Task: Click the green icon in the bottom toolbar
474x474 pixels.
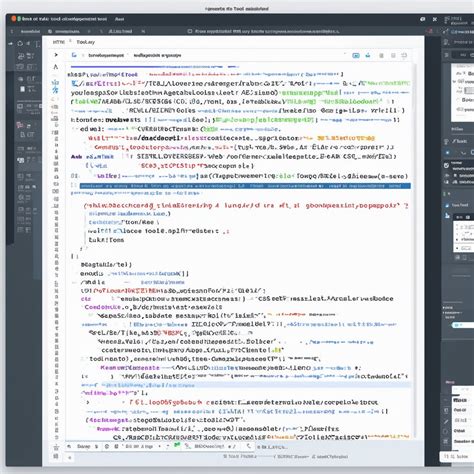Action: (177, 445)
